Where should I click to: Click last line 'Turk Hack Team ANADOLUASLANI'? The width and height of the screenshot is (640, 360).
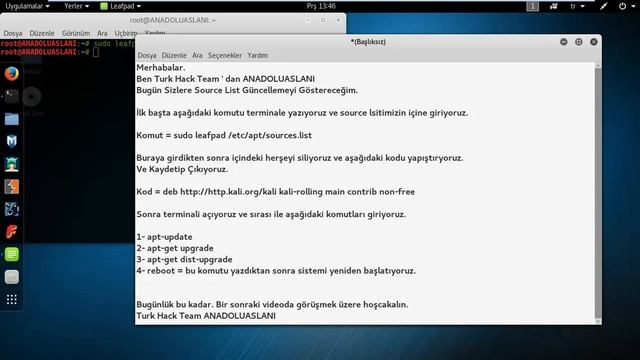pos(206,316)
